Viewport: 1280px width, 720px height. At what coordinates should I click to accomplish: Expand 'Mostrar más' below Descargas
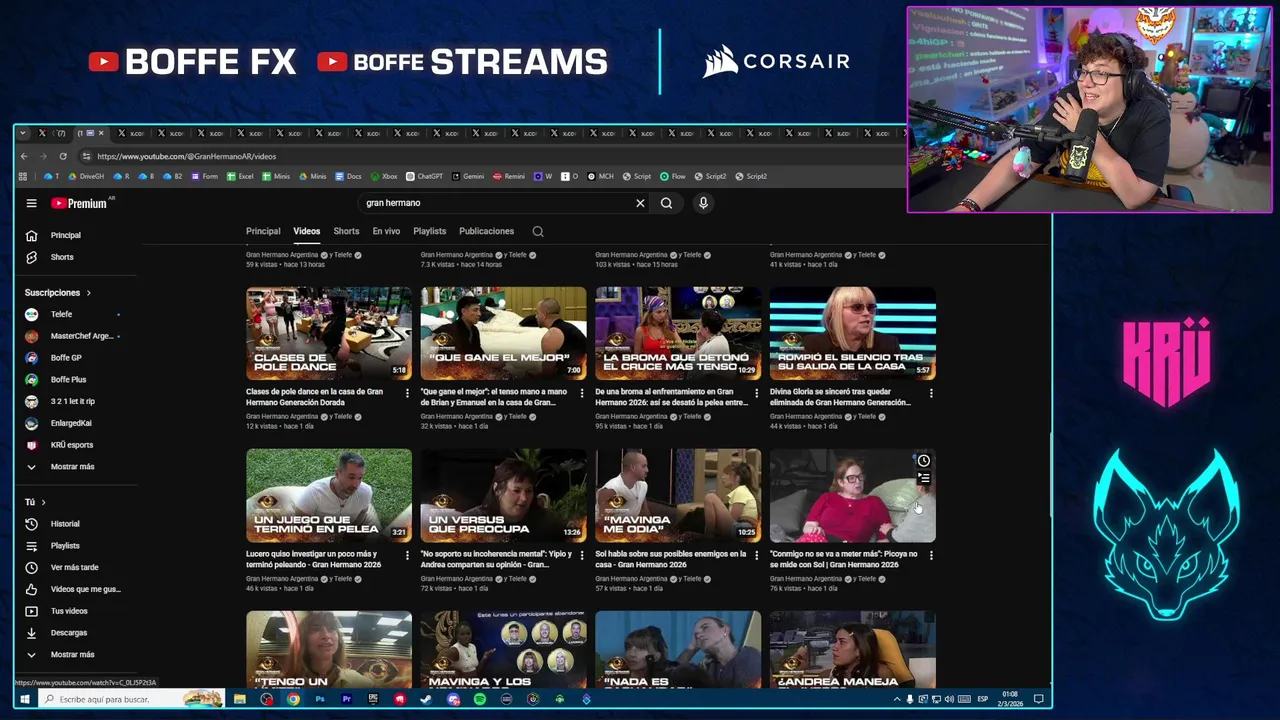(72, 655)
